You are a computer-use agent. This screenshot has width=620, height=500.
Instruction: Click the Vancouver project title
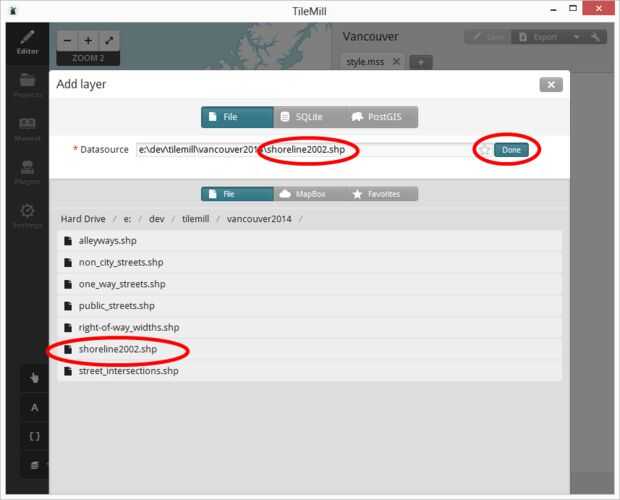point(370,36)
